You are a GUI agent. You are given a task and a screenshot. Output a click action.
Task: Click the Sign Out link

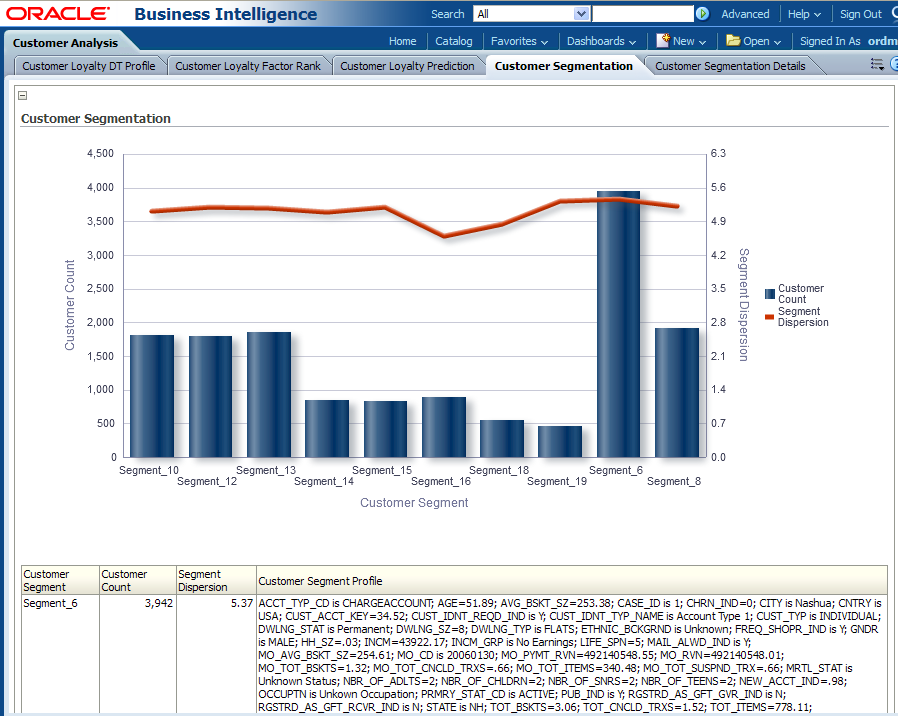[x=860, y=14]
